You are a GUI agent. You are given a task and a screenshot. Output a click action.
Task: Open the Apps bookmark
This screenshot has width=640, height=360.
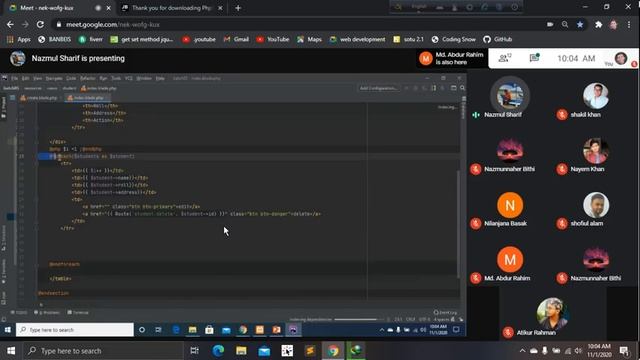tap(19, 39)
